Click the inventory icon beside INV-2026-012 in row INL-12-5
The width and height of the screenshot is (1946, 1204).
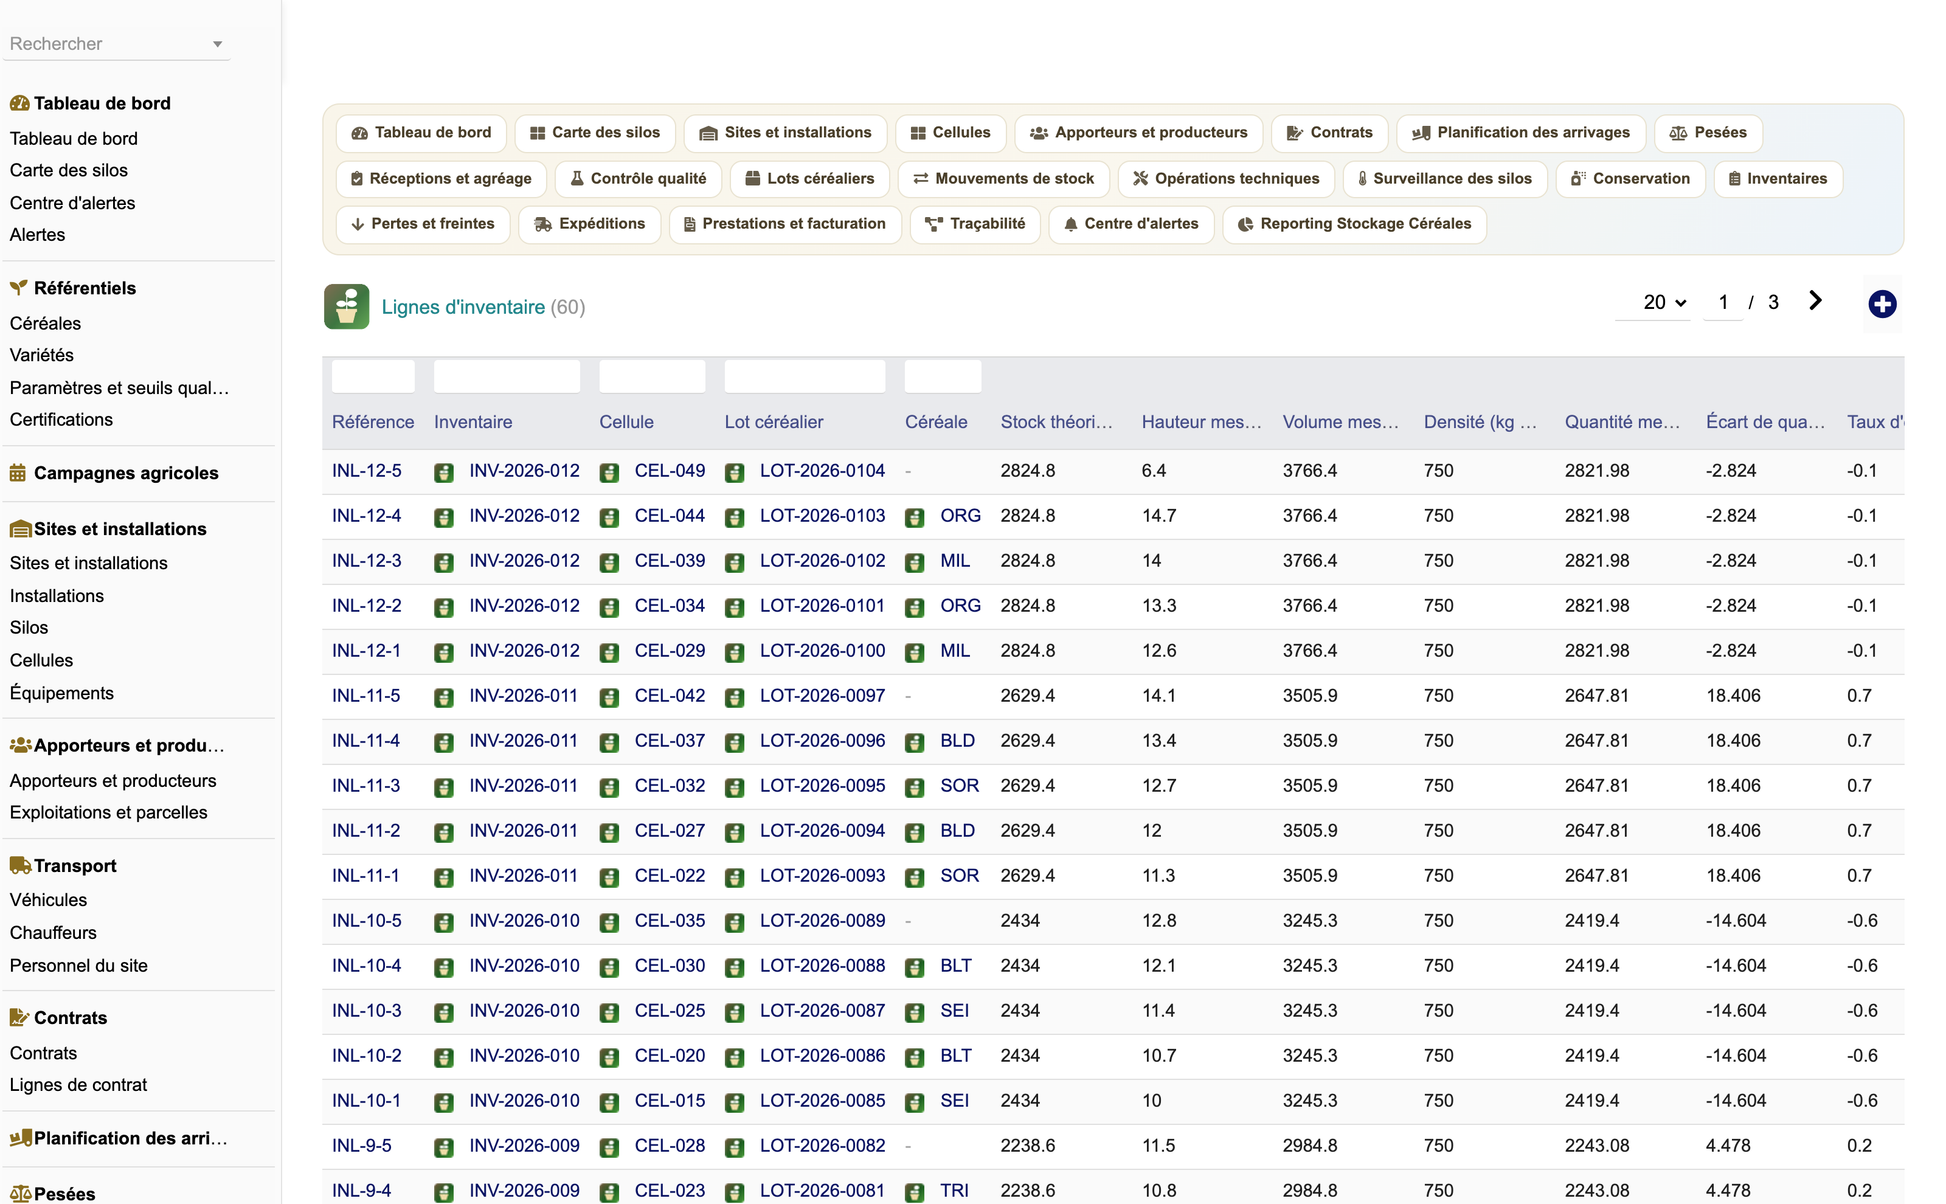point(444,472)
